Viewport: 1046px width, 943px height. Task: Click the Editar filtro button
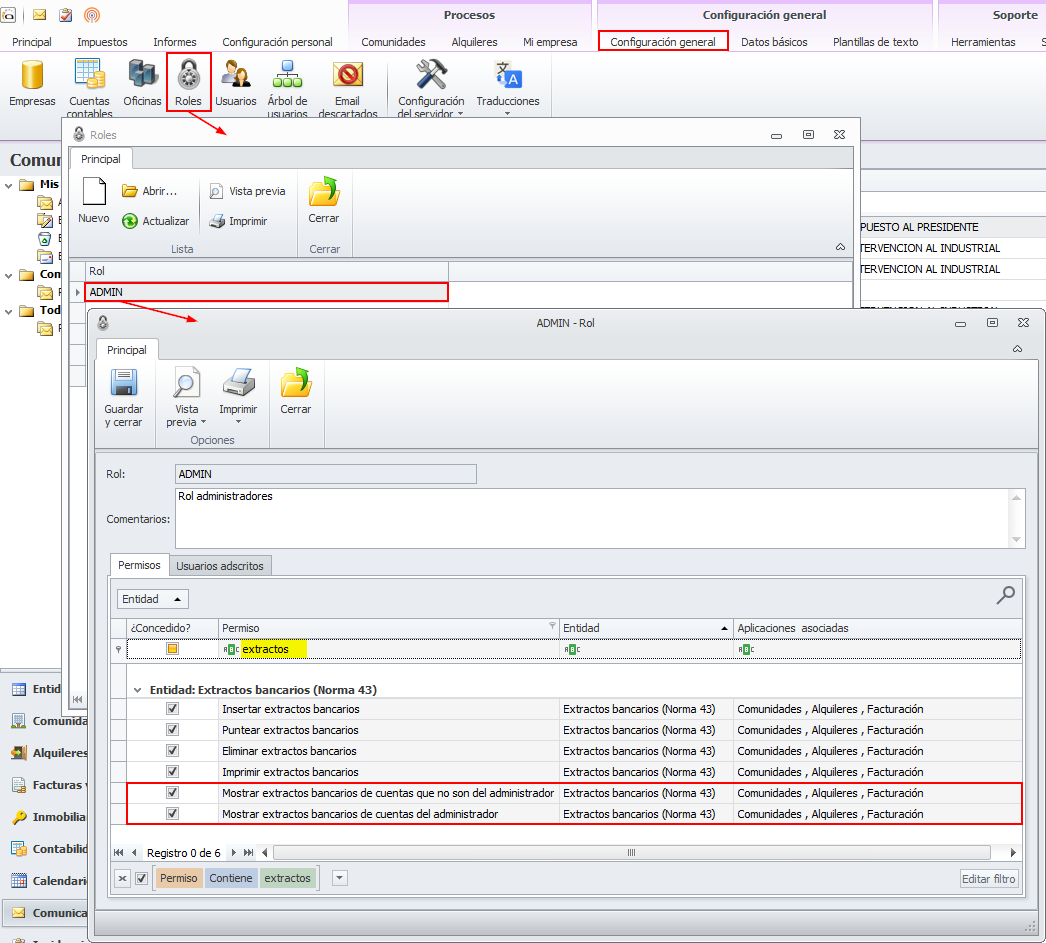[989, 879]
